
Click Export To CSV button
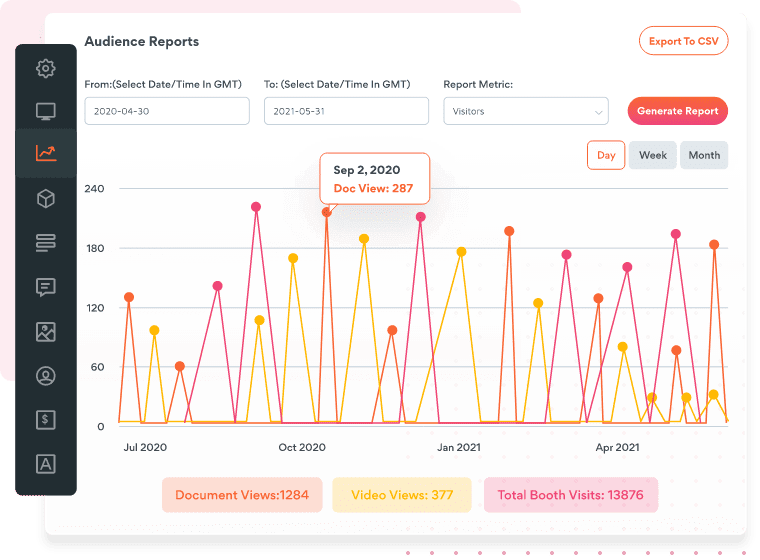[x=683, y=41]
